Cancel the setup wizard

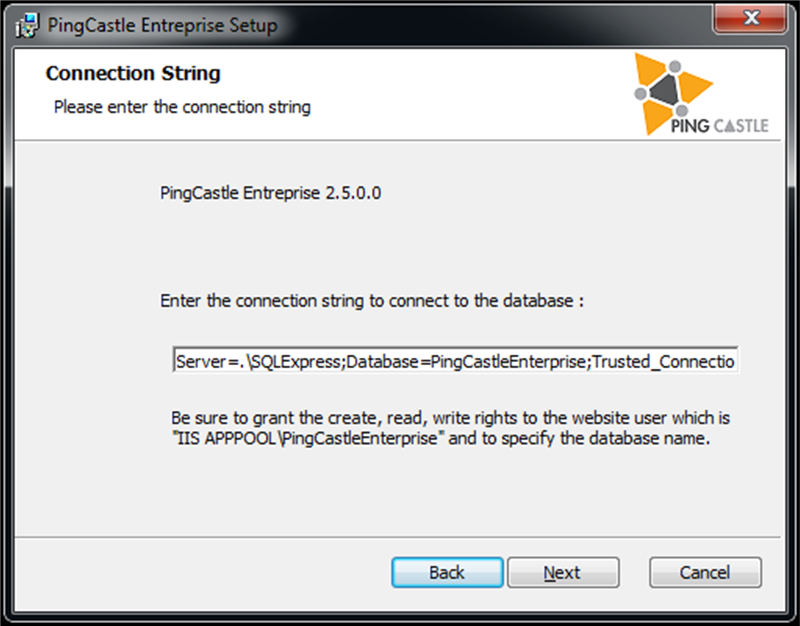pyautogui.click(x=705, y=572)
